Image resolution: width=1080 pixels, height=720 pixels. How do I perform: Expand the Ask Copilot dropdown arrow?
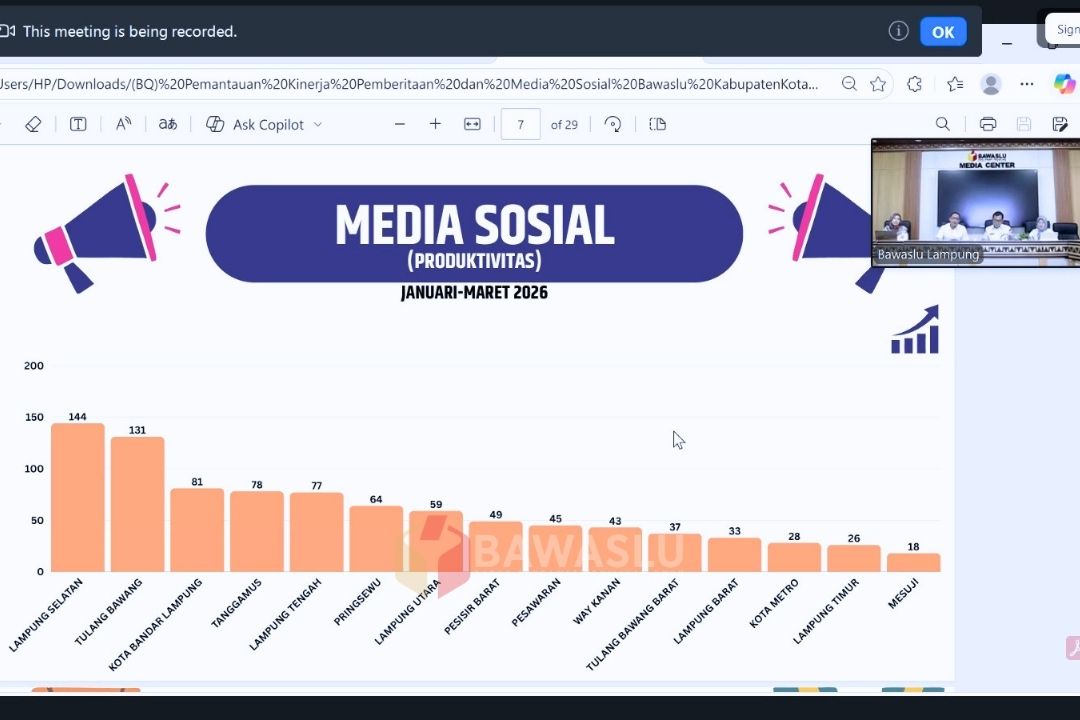point(318,125)
